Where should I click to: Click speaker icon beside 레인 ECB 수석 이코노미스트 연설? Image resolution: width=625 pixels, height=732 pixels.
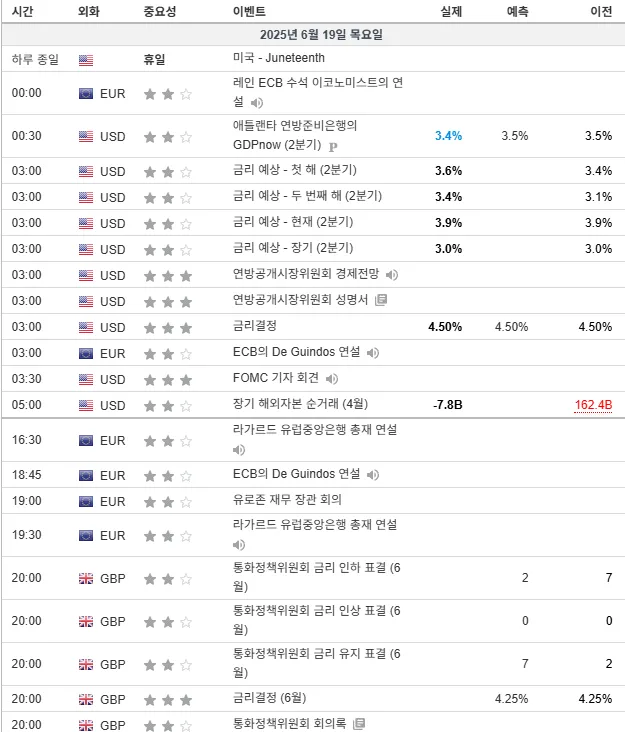(257, 102)
